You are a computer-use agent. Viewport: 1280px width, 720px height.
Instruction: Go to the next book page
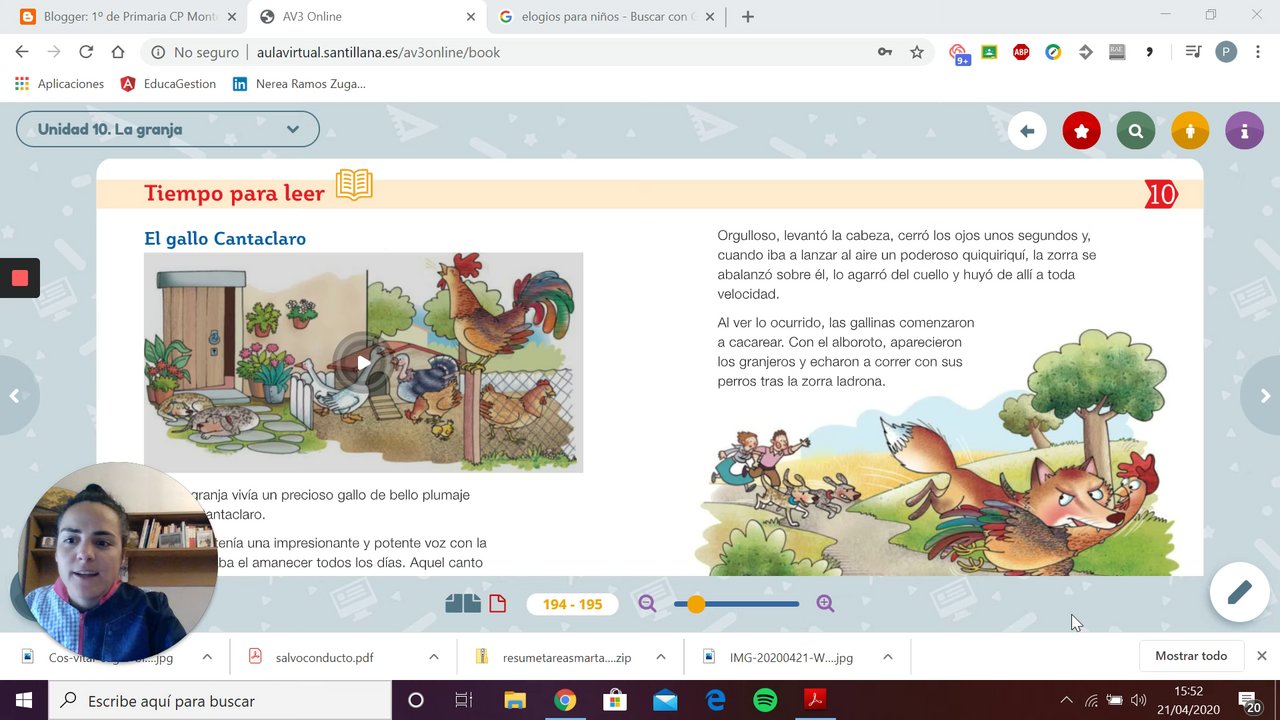[x=1265, y=396]
